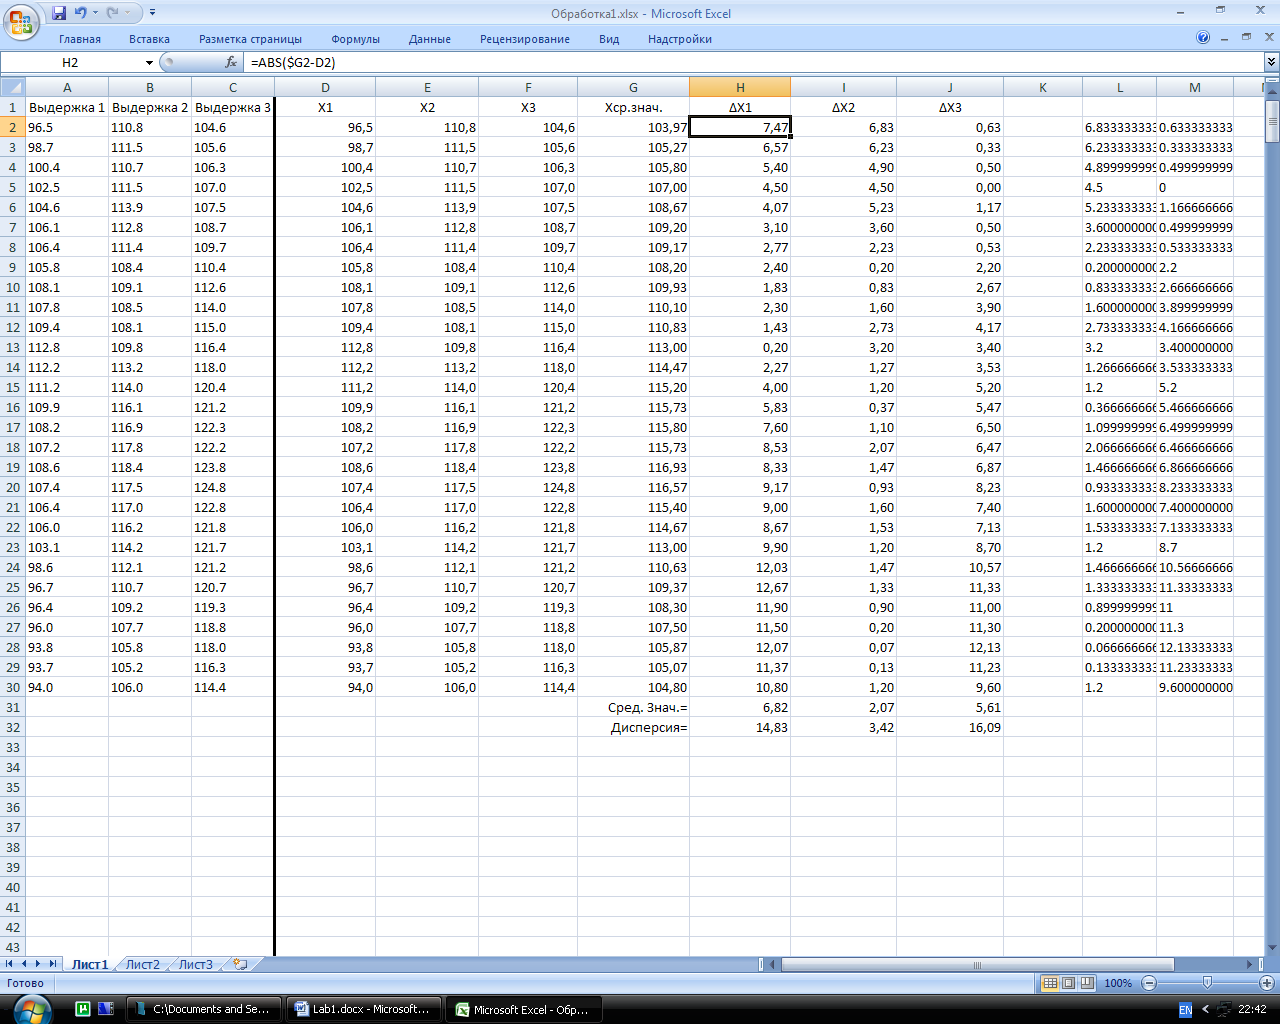Switch to Page Break Preview
1280x1024 pixels.
click(x=1087, y=983)
